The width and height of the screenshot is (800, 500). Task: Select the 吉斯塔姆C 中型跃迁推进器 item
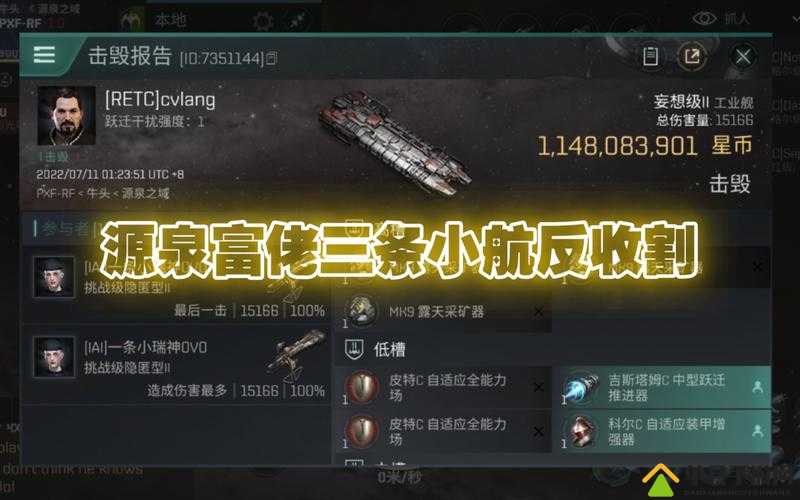pos(665,387)
